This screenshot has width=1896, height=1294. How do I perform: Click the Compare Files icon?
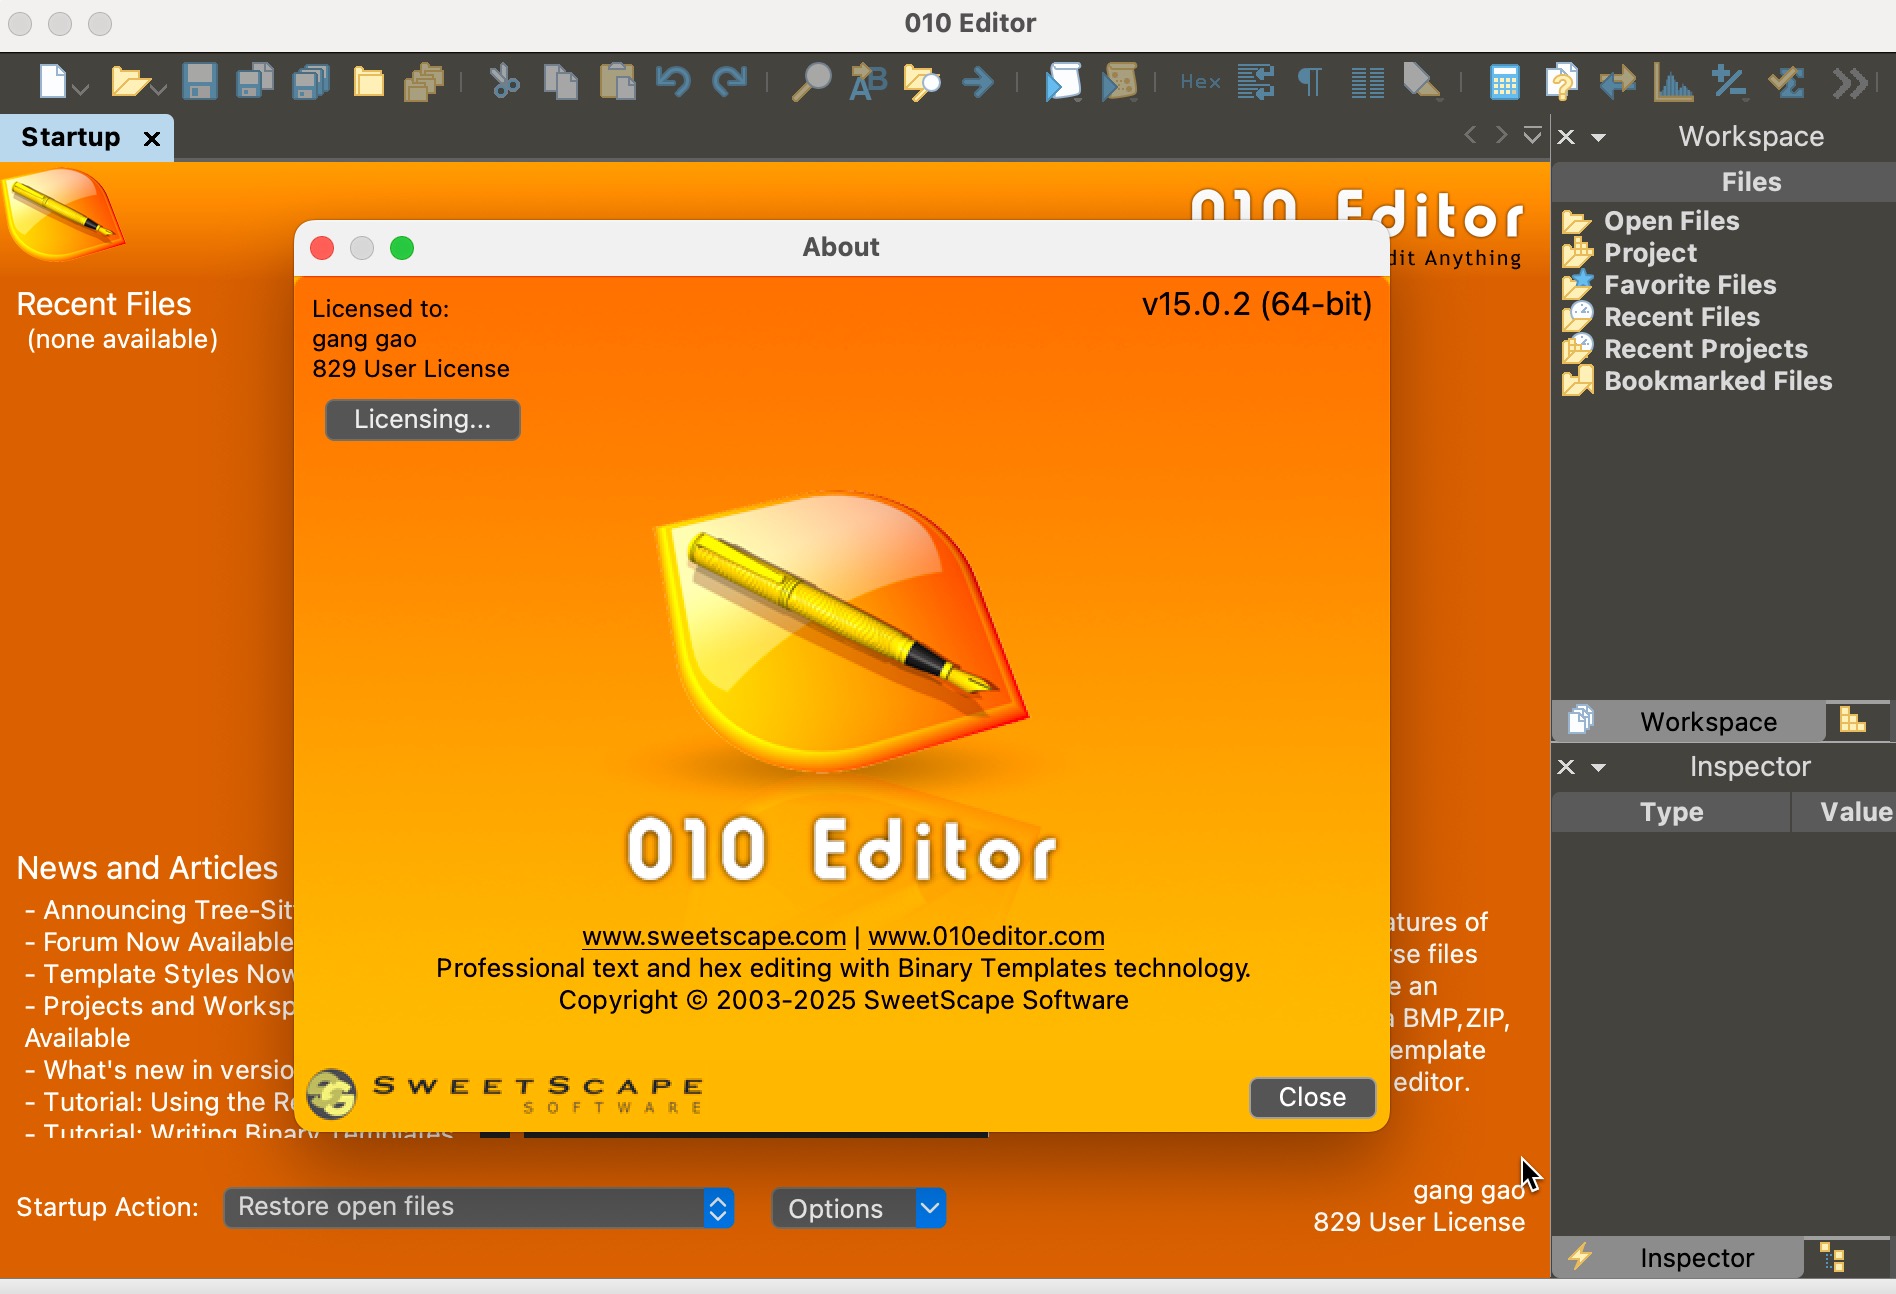tap(1561, 81)
